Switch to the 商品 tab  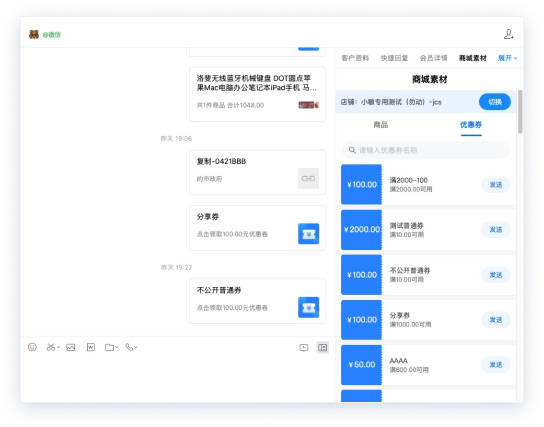381,125
